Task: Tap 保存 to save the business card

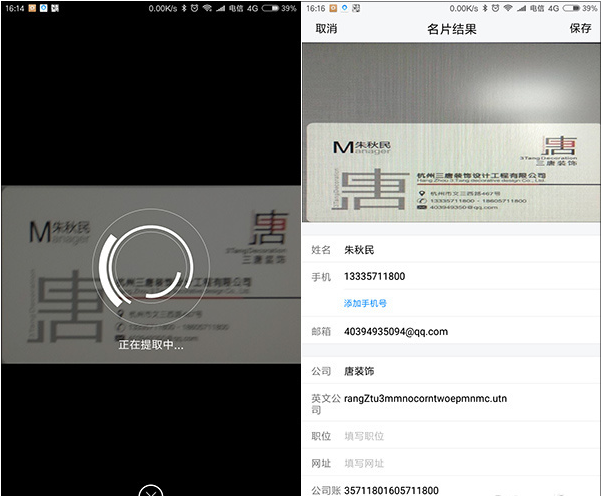Action: (x=580, y=28)
